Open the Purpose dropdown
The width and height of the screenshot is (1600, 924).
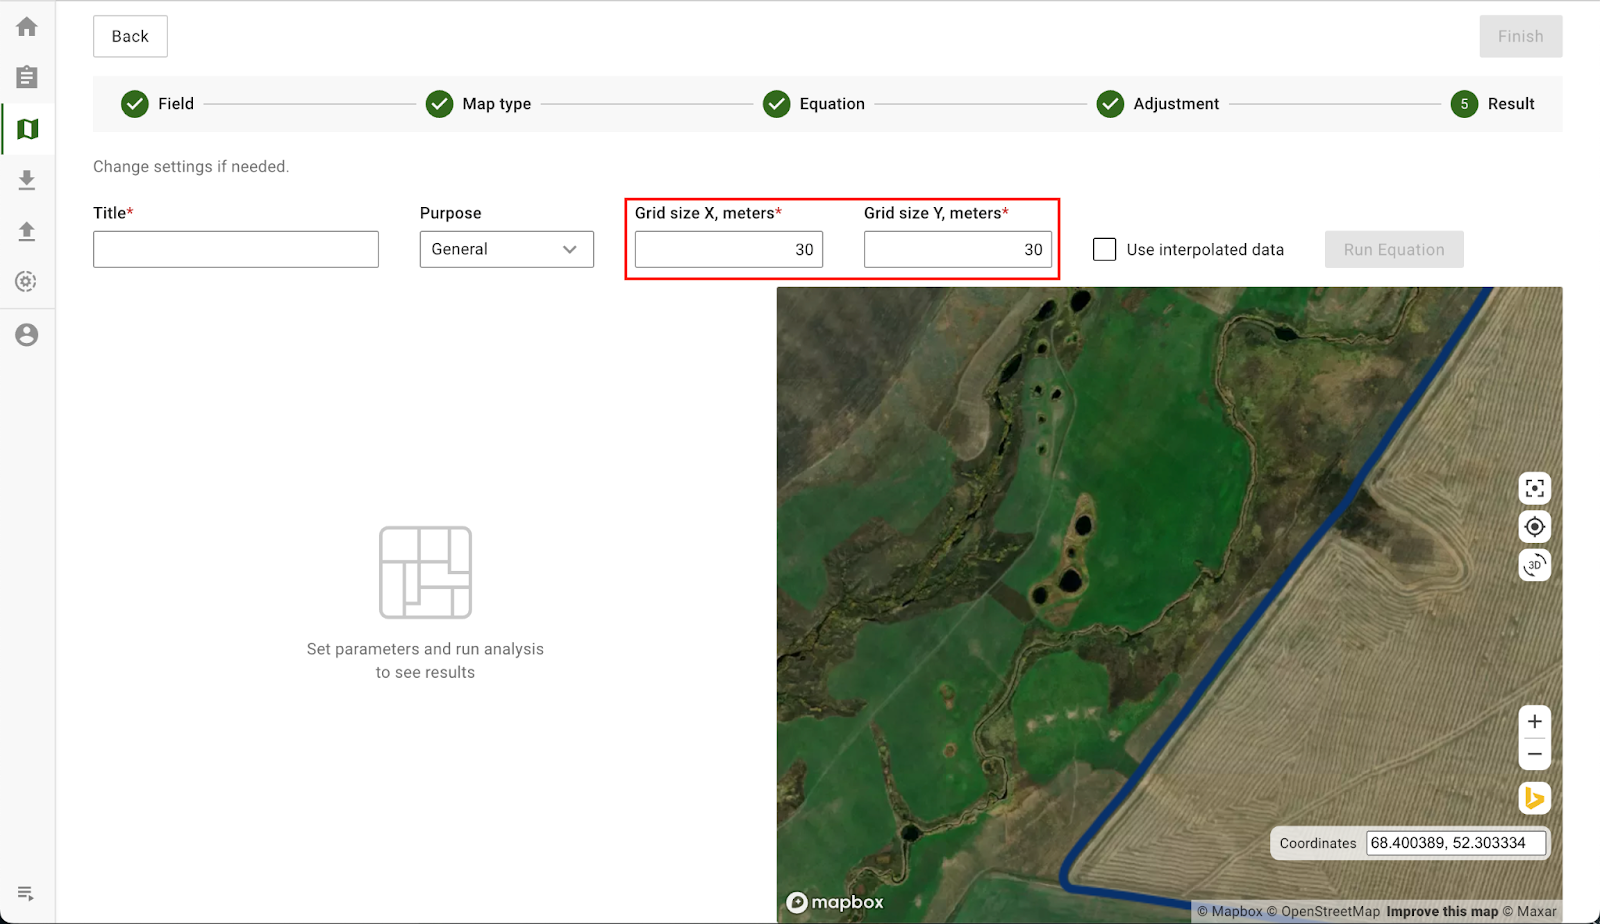click(x=506, y=249)
